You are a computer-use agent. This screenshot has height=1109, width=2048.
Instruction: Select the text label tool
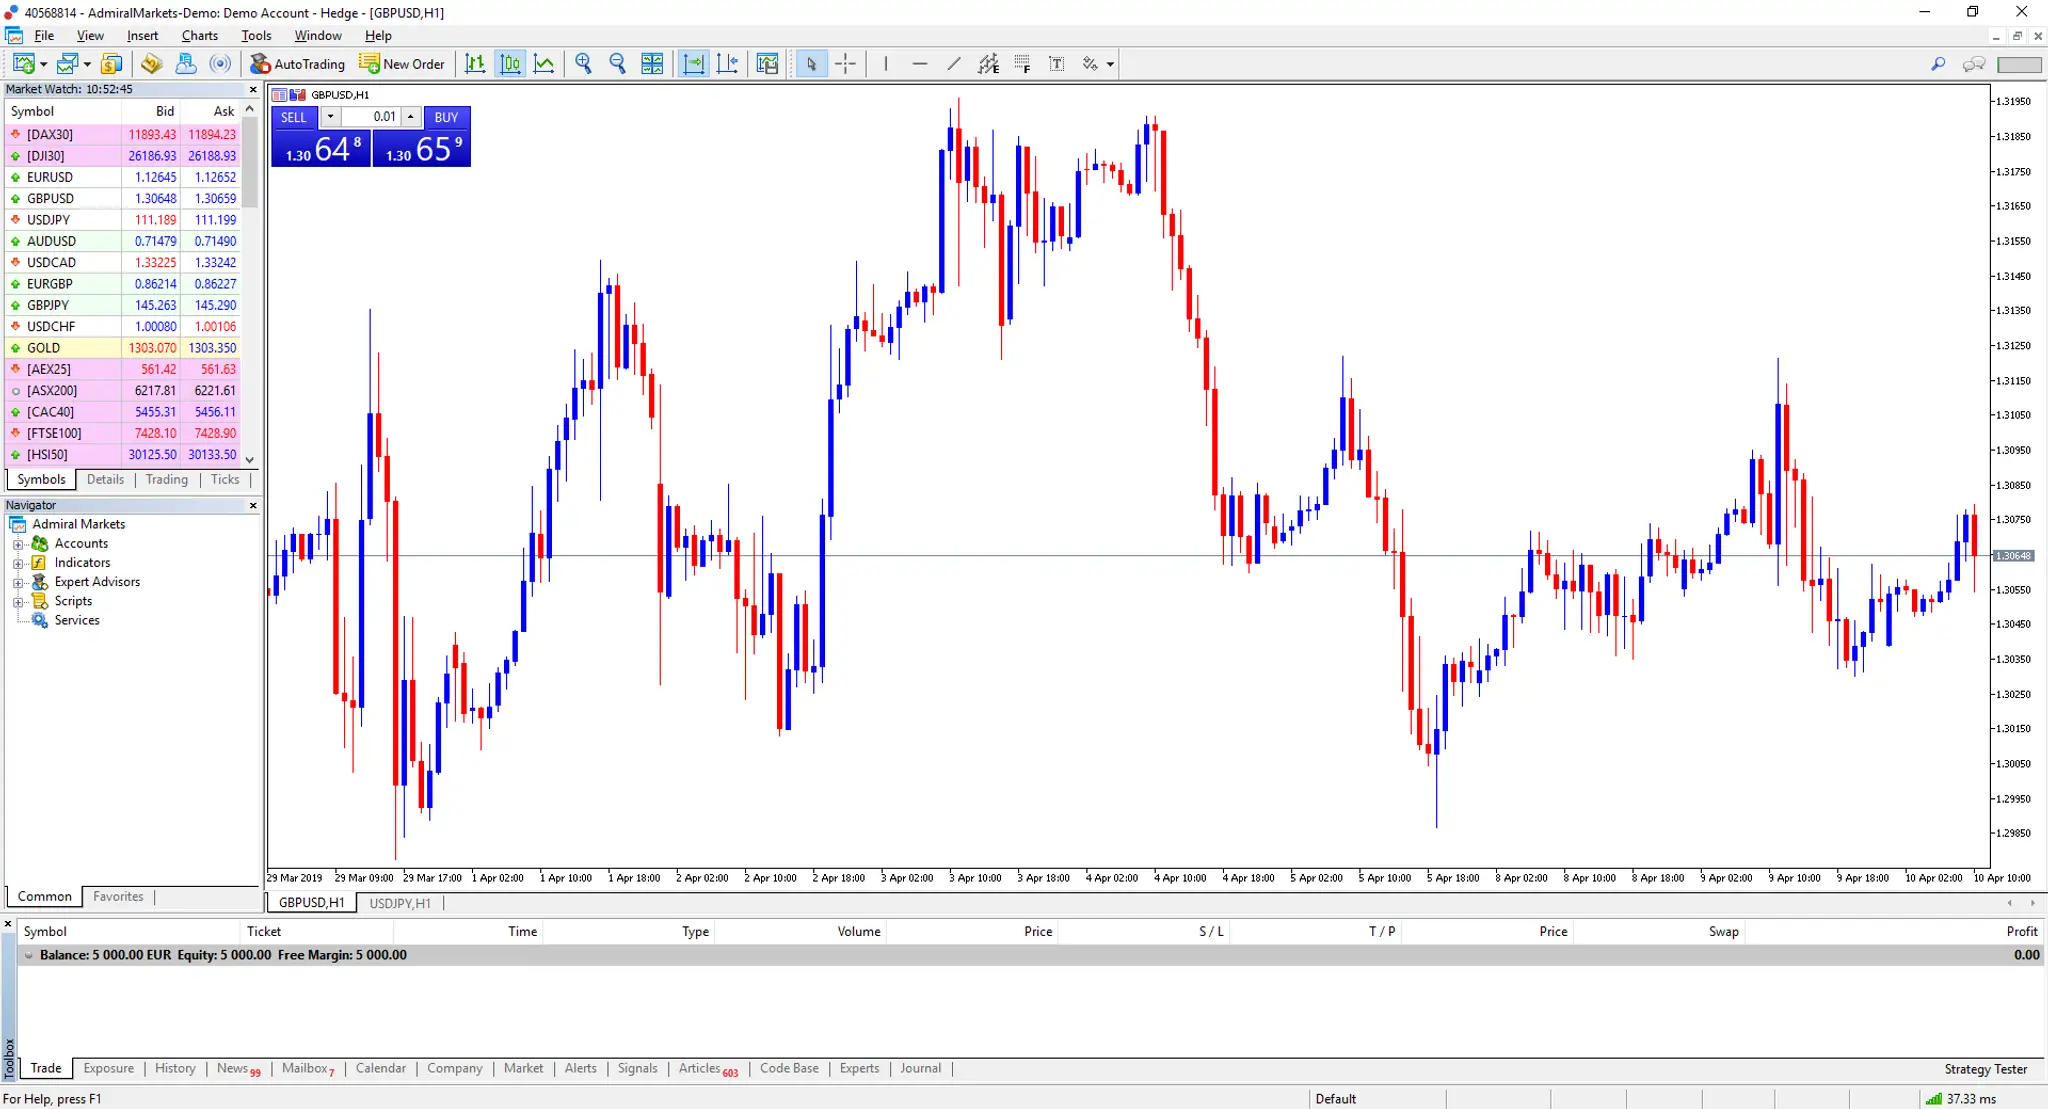1057,64
